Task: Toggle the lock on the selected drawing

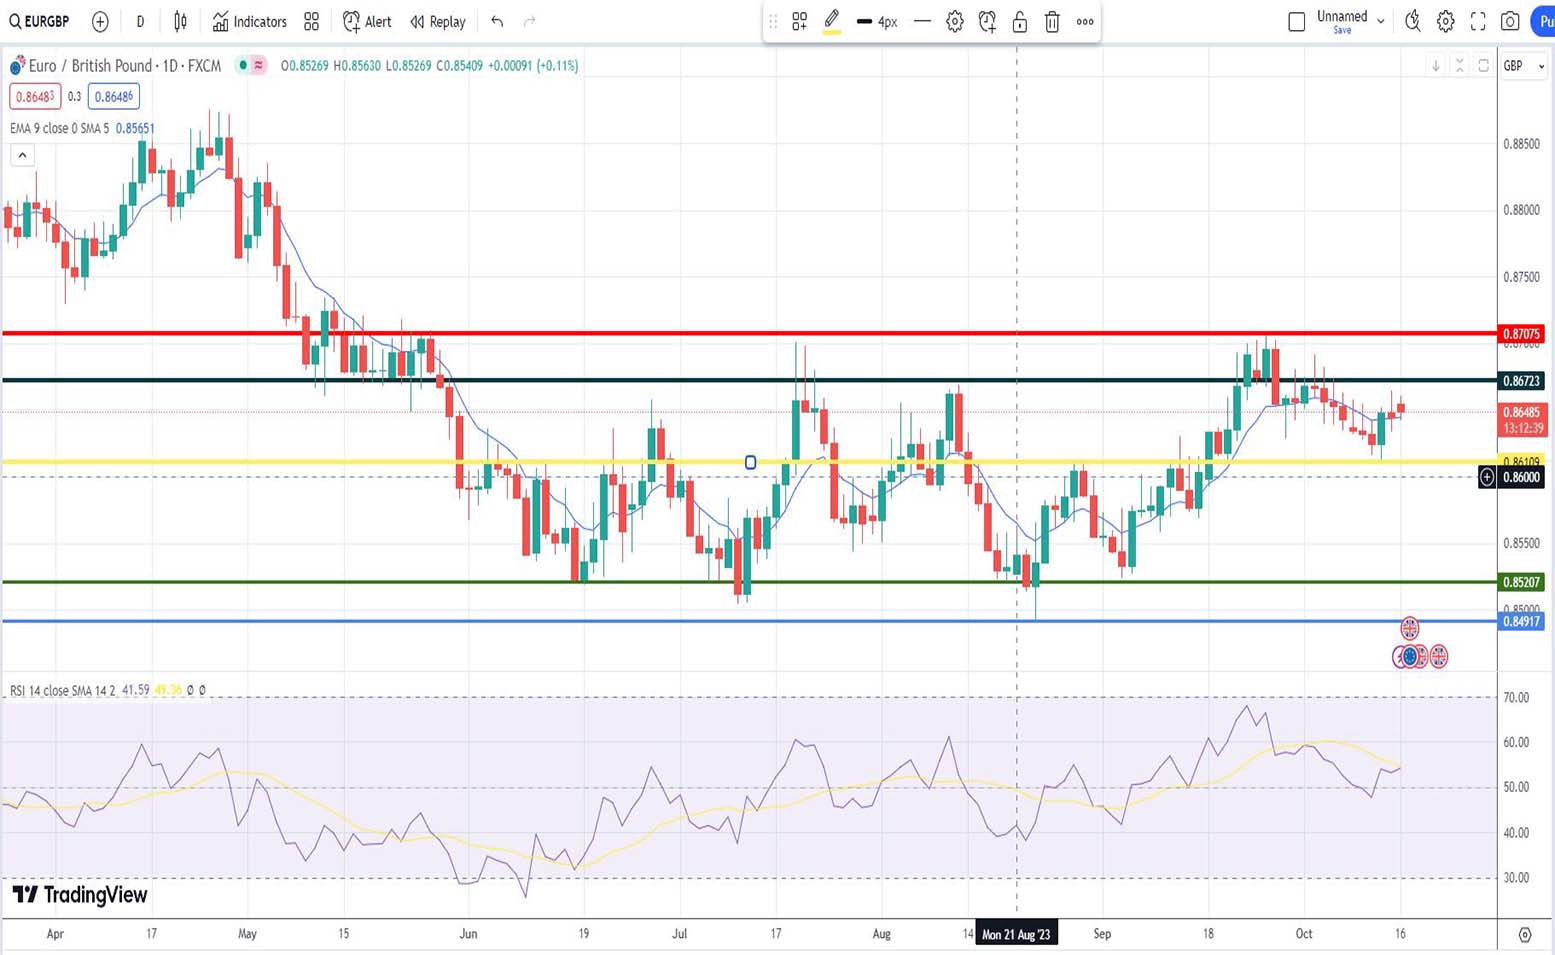Action: point(1020,22)
